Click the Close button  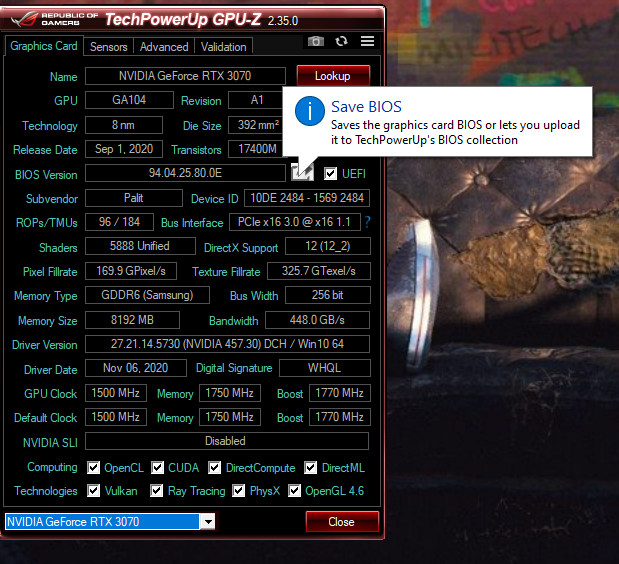(x=341, y=522)
